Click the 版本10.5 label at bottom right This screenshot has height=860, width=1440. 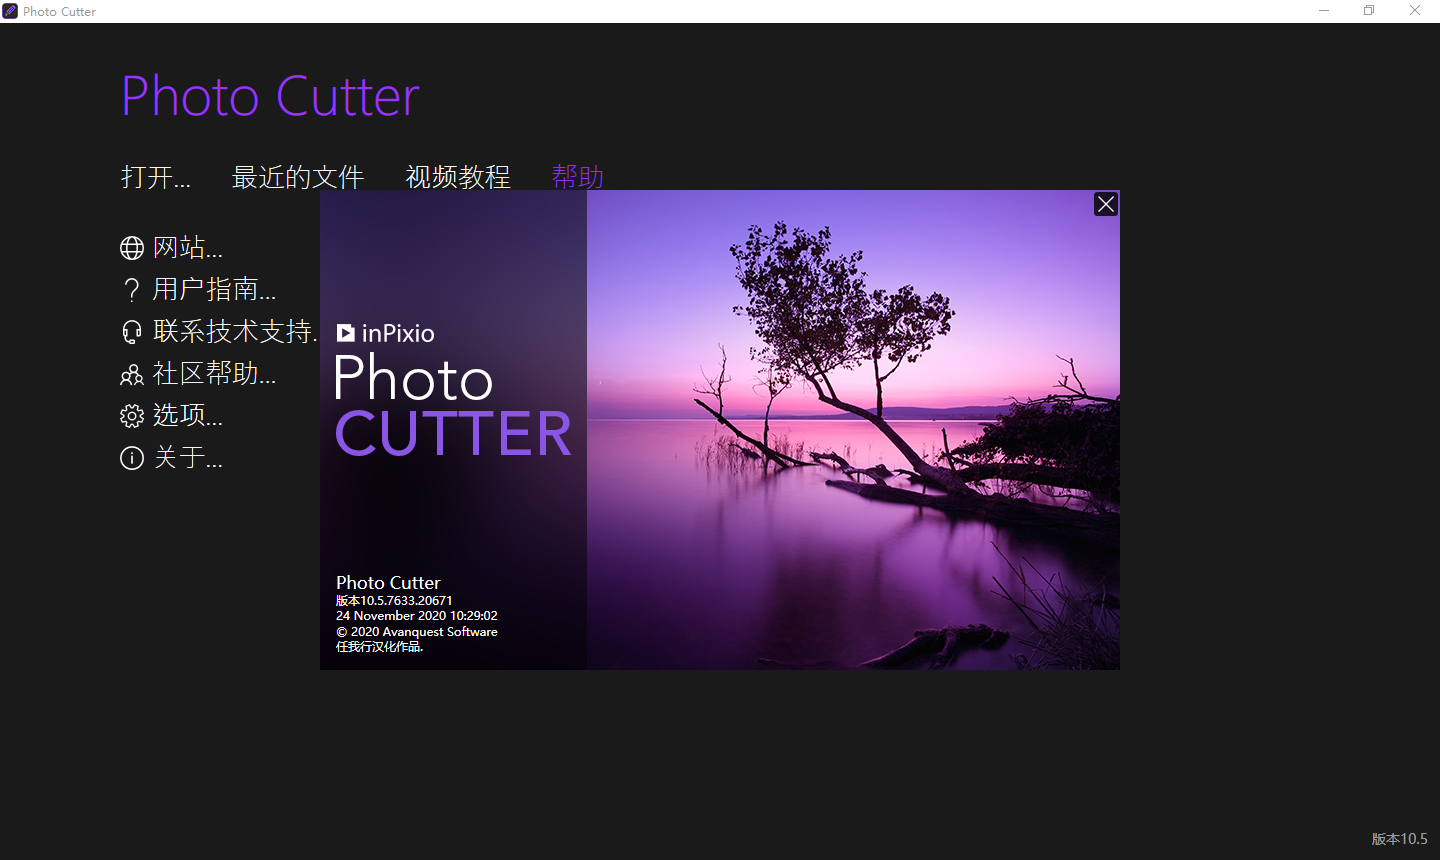1399,839
